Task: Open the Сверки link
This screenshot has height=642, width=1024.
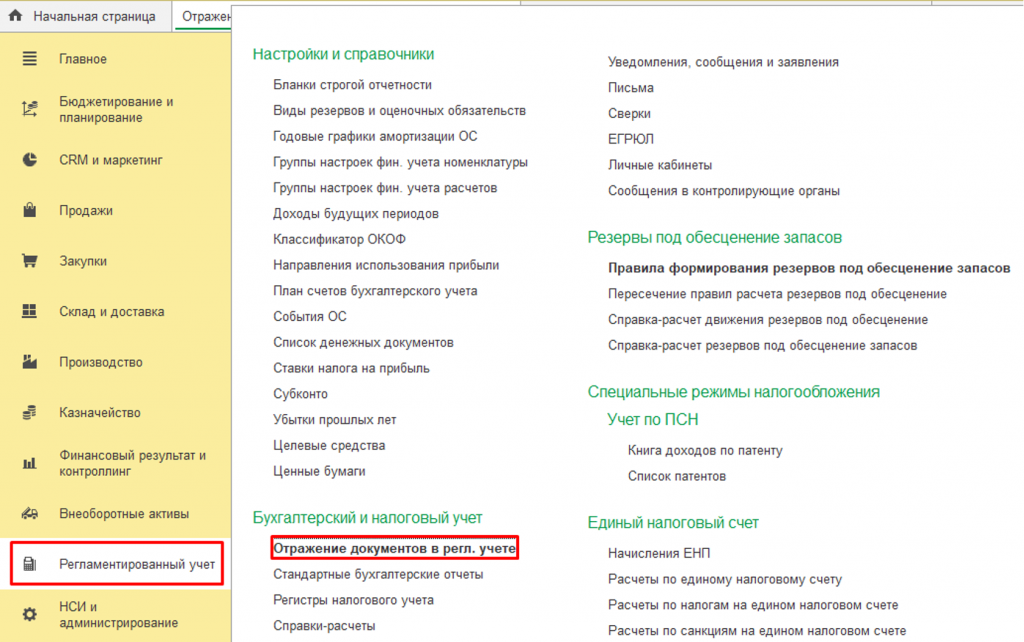Action: [630, 114]
